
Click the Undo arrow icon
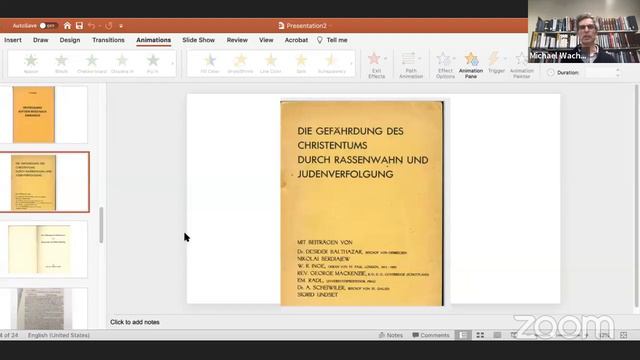[x=91, y=26]
